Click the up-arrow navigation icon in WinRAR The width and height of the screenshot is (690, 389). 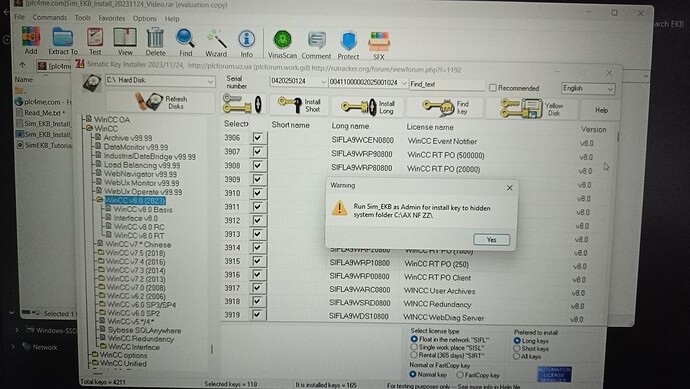click(x=22, y=65)
